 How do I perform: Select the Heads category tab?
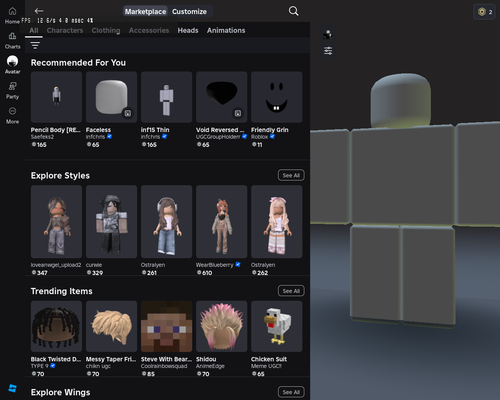pos(188,30)
